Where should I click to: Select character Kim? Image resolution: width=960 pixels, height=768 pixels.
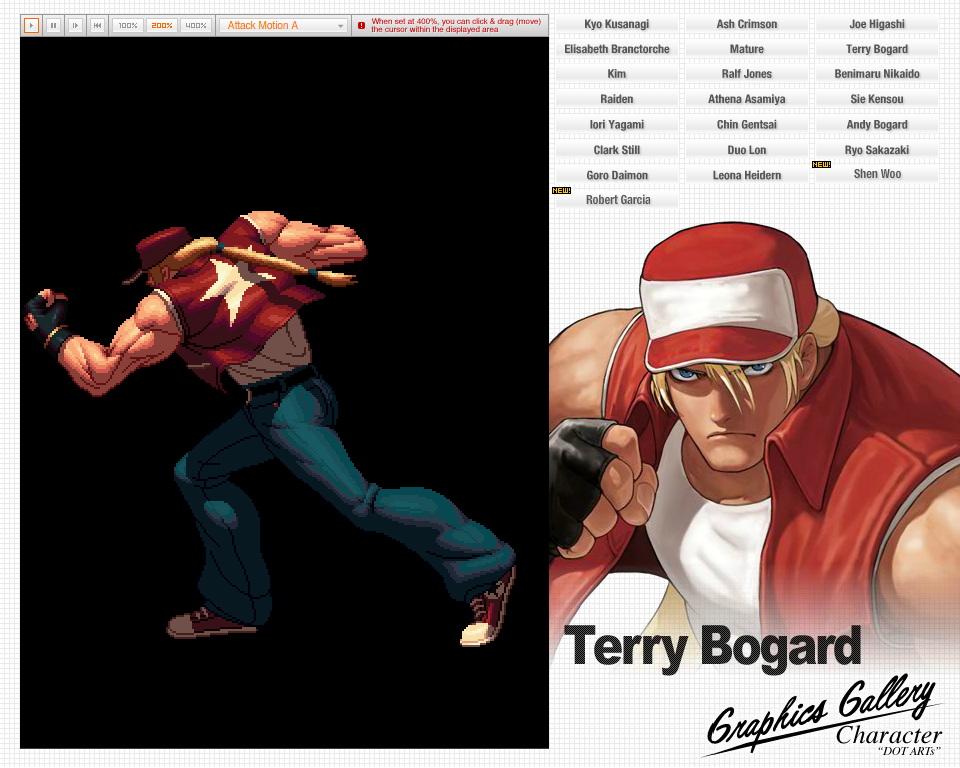pyautogui.click(x=617, y=73)
